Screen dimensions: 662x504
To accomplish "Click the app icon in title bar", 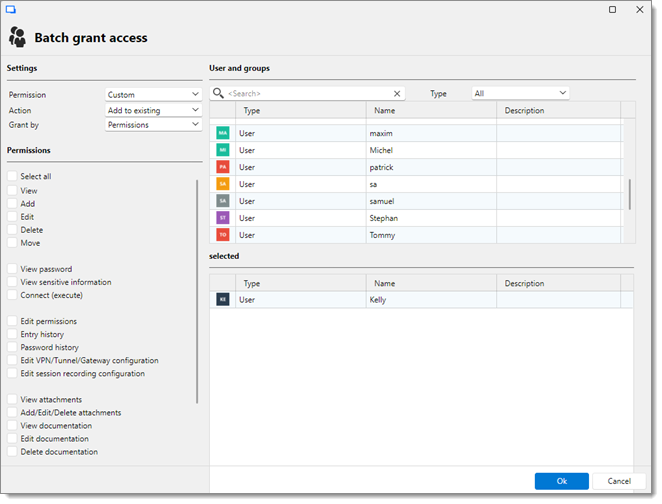I will click(x=11, y=9).
